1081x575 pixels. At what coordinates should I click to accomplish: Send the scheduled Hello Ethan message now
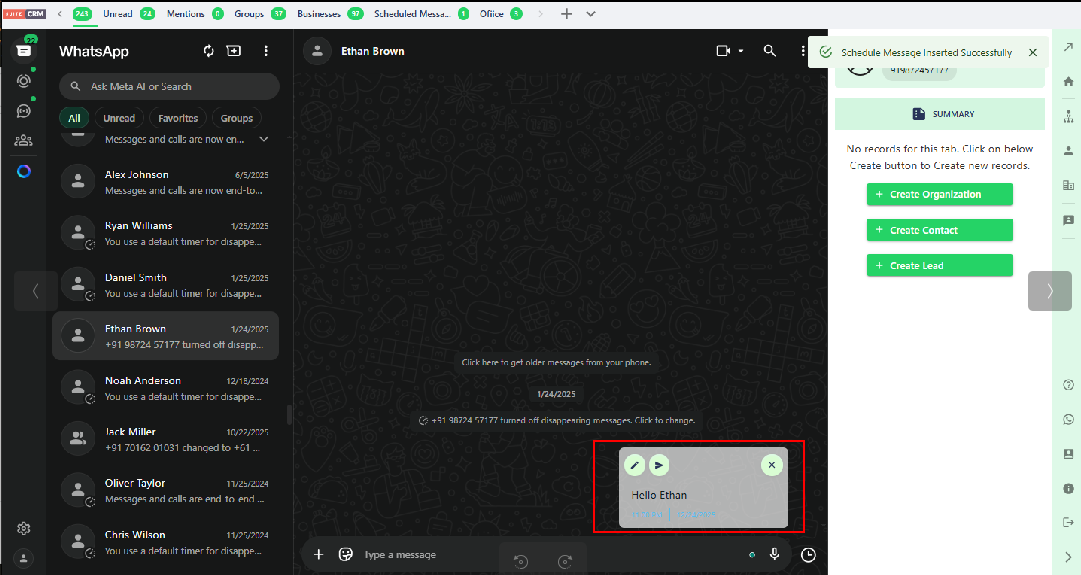tap(658, 465)
